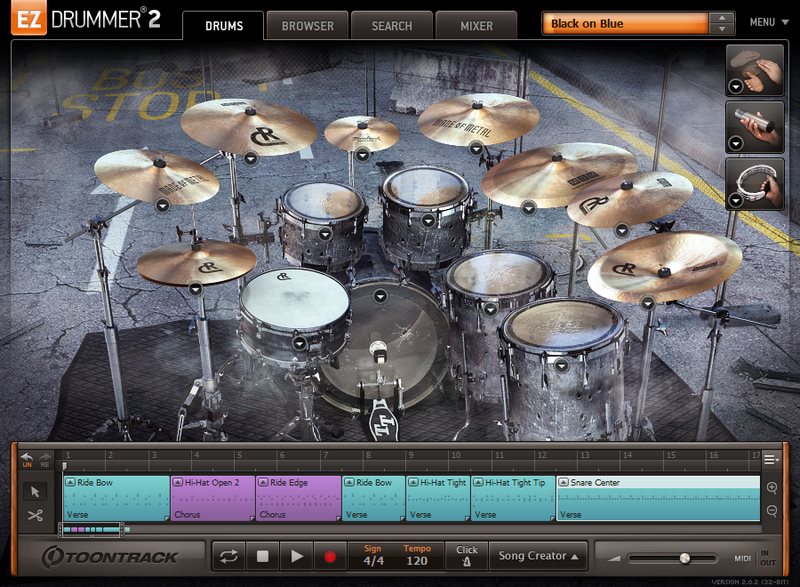Step to next preset with down arrow
Screen dimensions: 800x587
click(722, 29)
